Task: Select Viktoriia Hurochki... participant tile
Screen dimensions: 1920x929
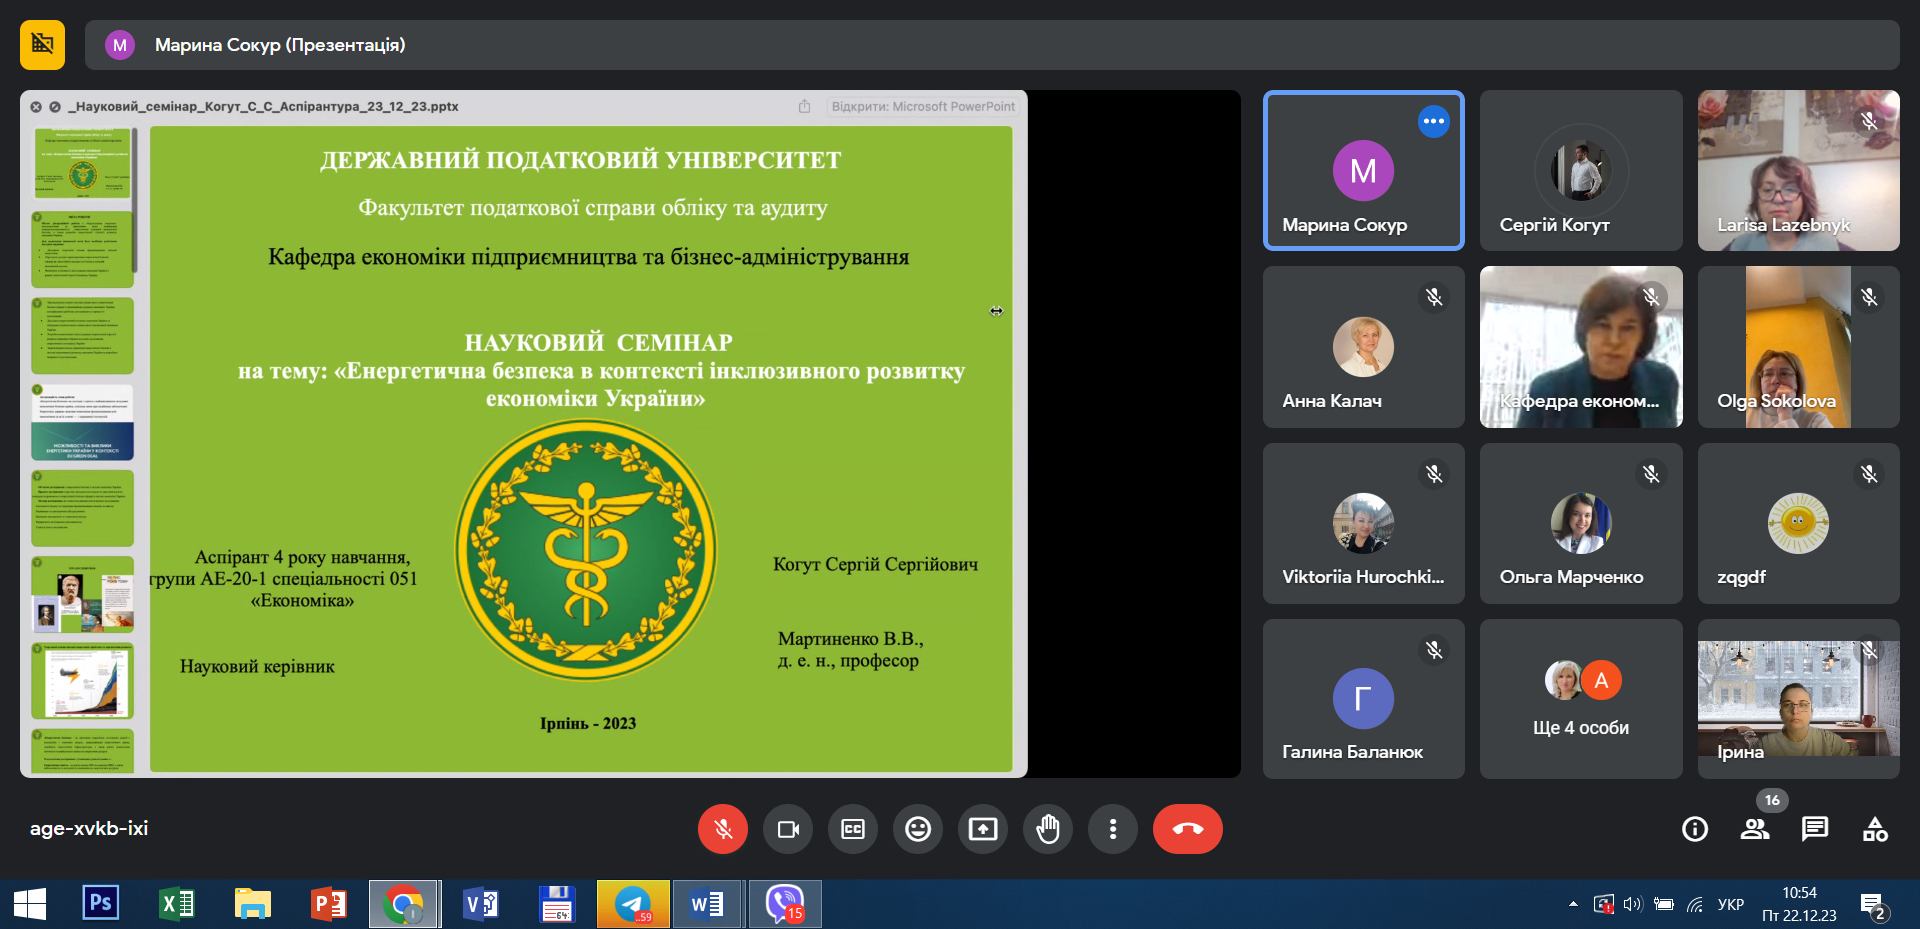Action: (x=1364, y=523)
